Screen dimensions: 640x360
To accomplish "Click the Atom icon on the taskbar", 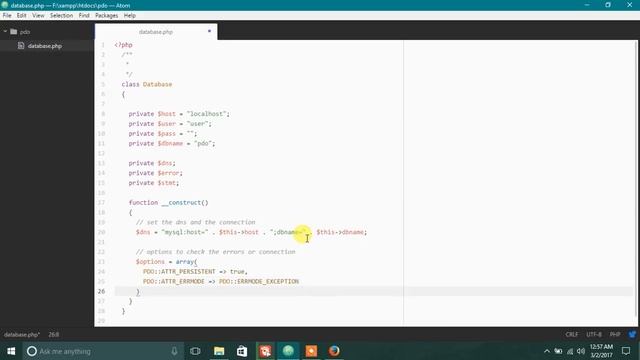I will [x=288, y=351].
